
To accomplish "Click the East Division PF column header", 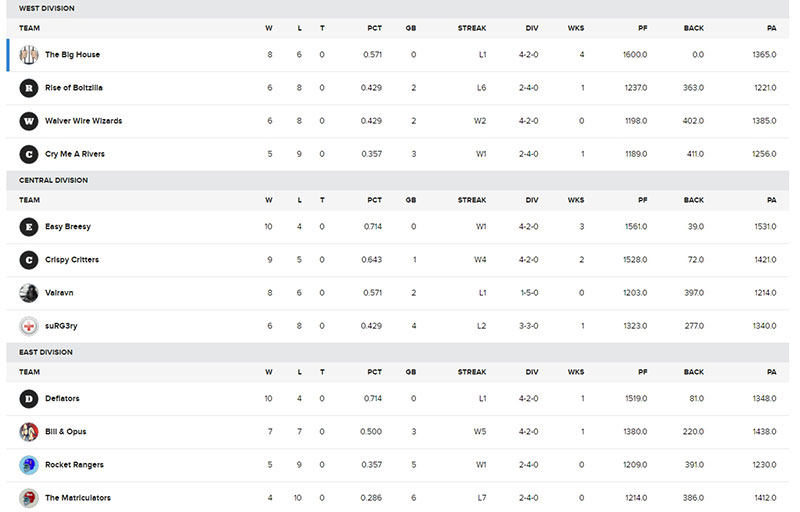I will (x=642, y=372).
